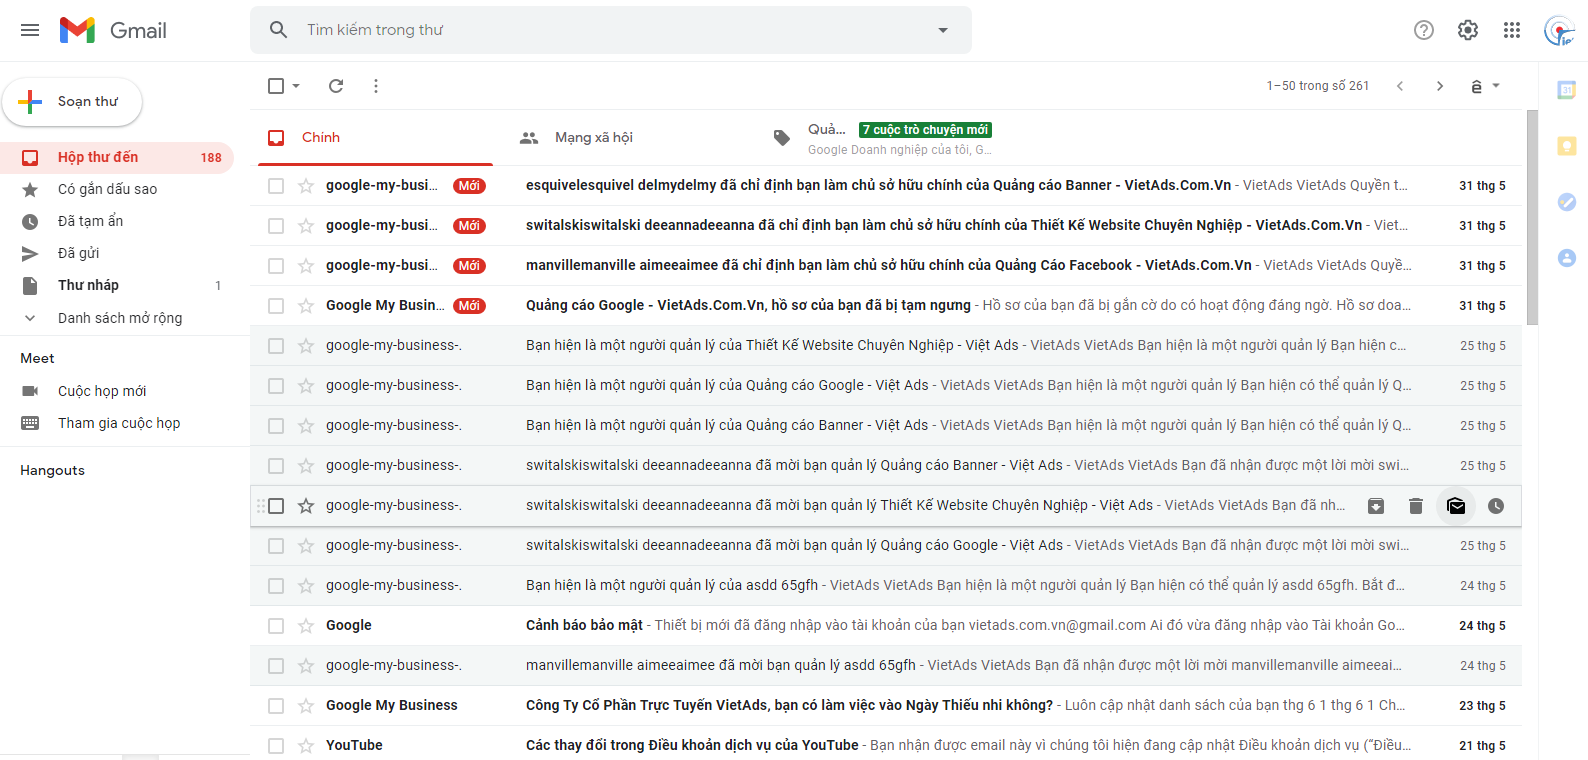Click the Support help icon

[1423, 30]
